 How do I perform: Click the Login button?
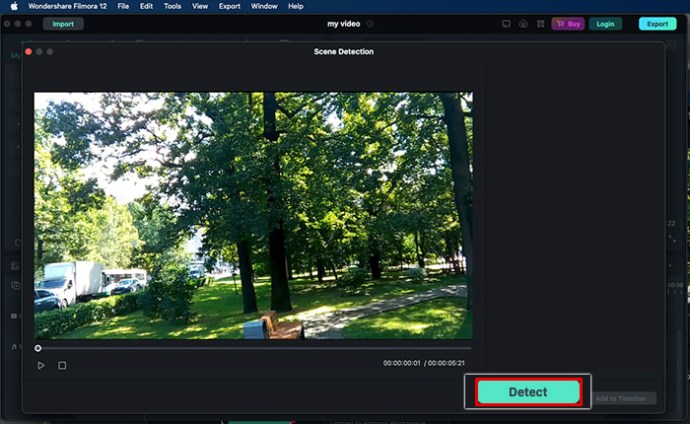(x=605, y=23)
